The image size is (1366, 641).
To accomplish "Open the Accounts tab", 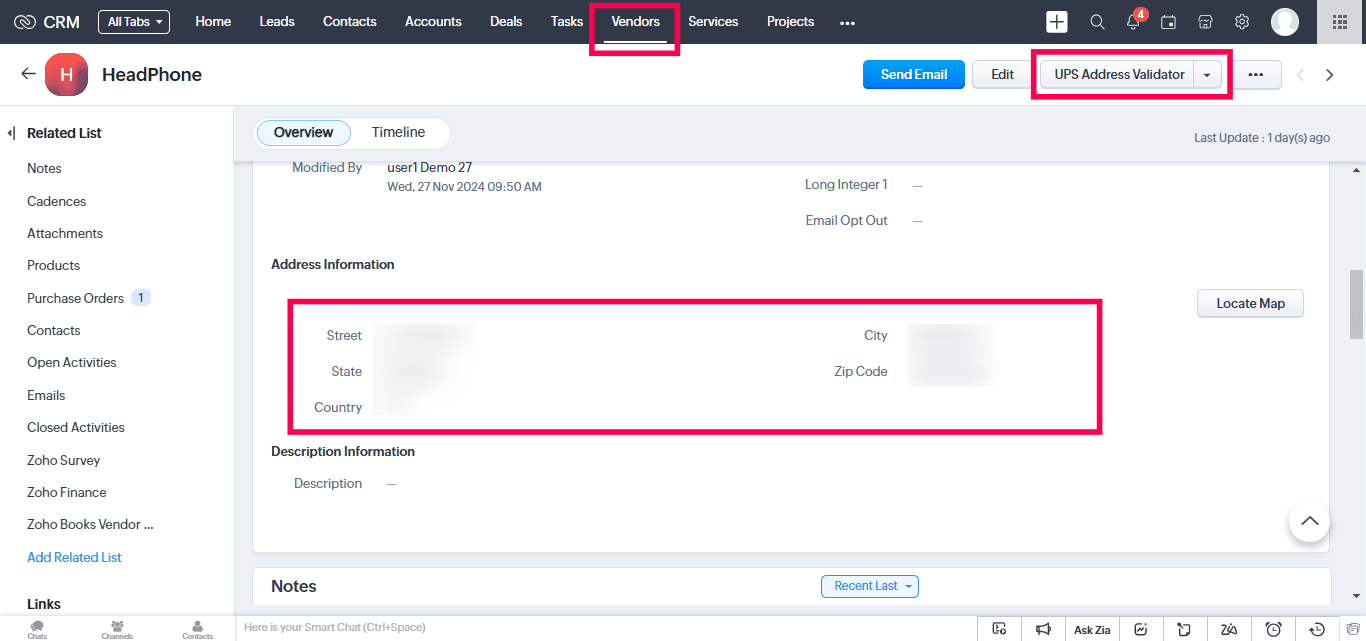I will 433,21.
